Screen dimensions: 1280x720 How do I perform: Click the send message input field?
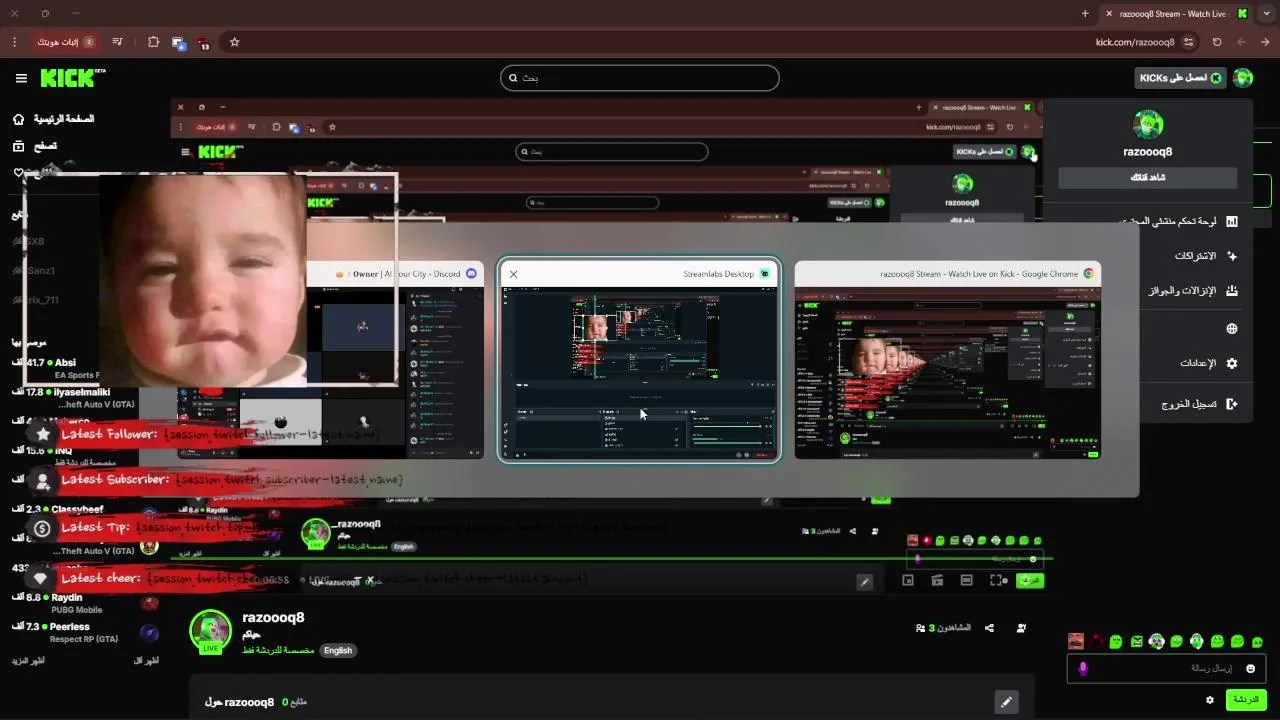[1167, 668]
